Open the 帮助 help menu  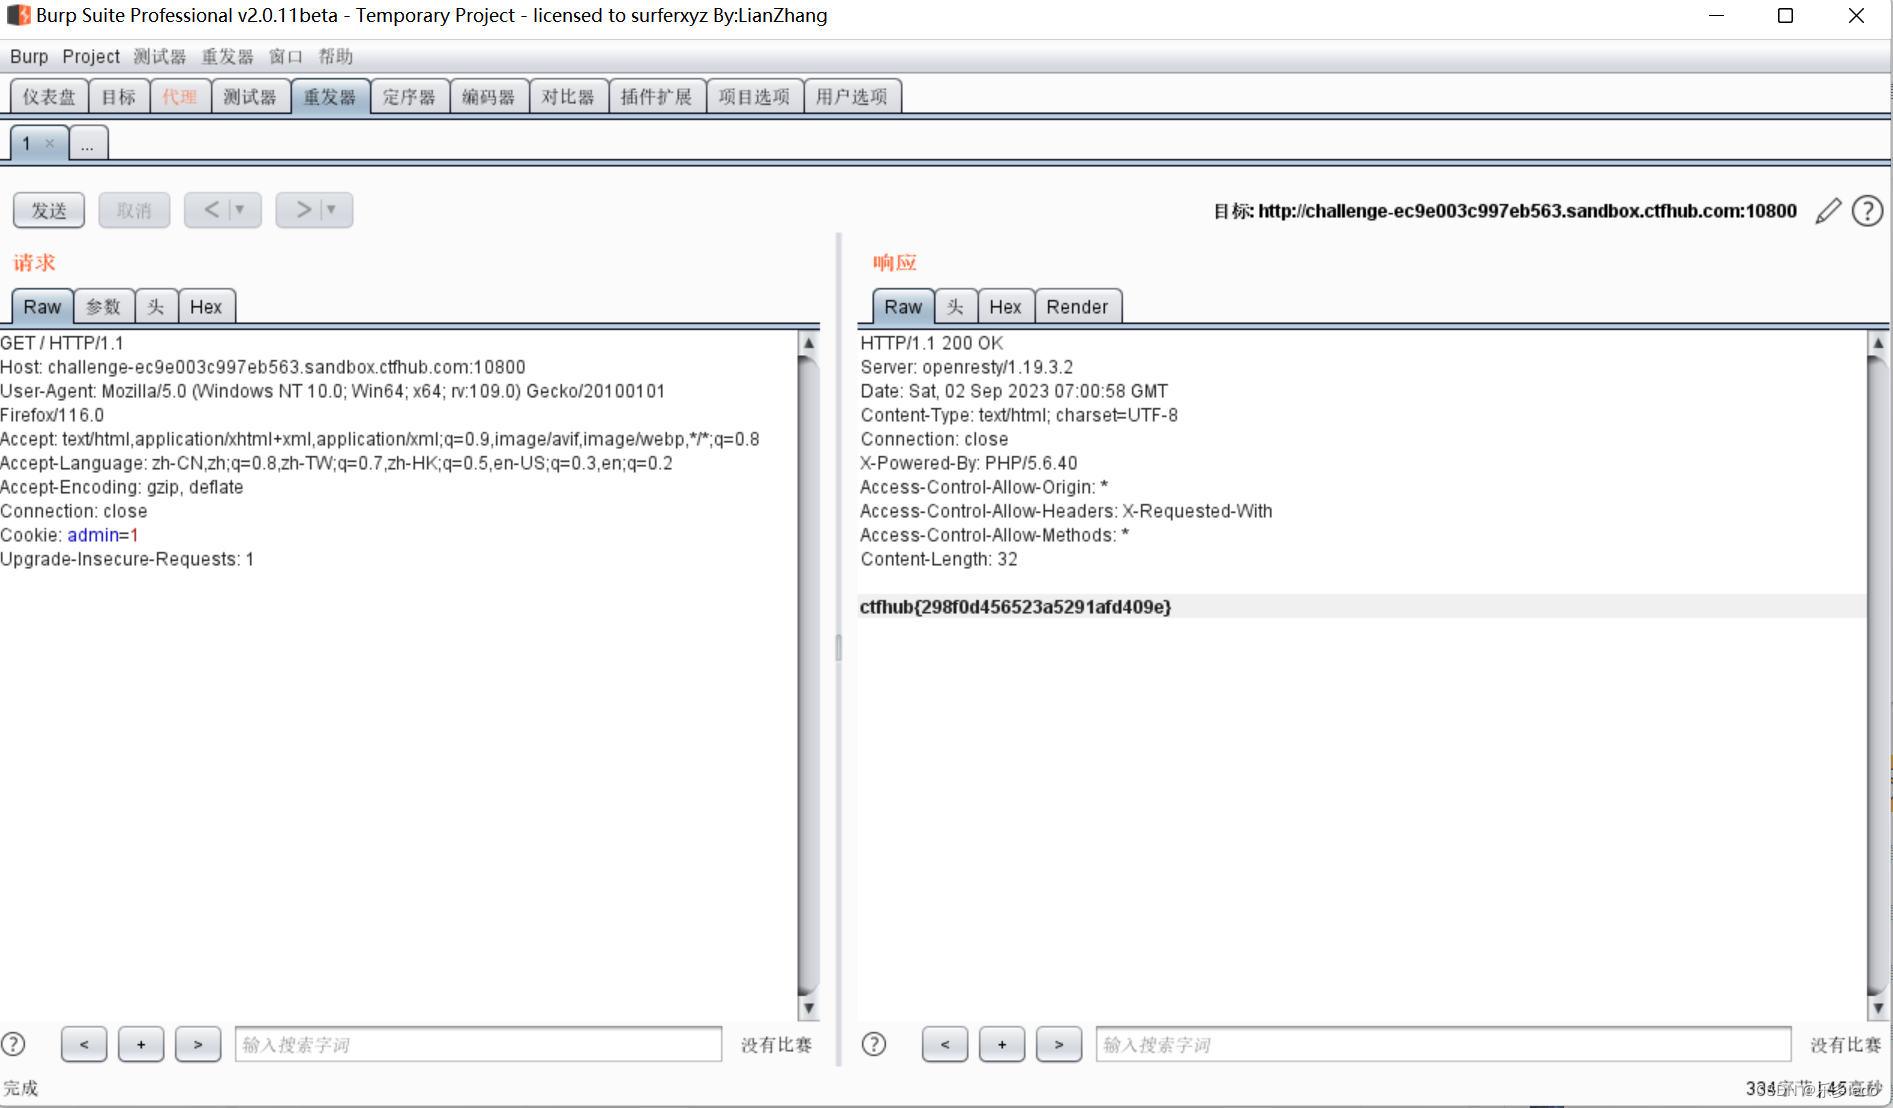click(336, 57)
